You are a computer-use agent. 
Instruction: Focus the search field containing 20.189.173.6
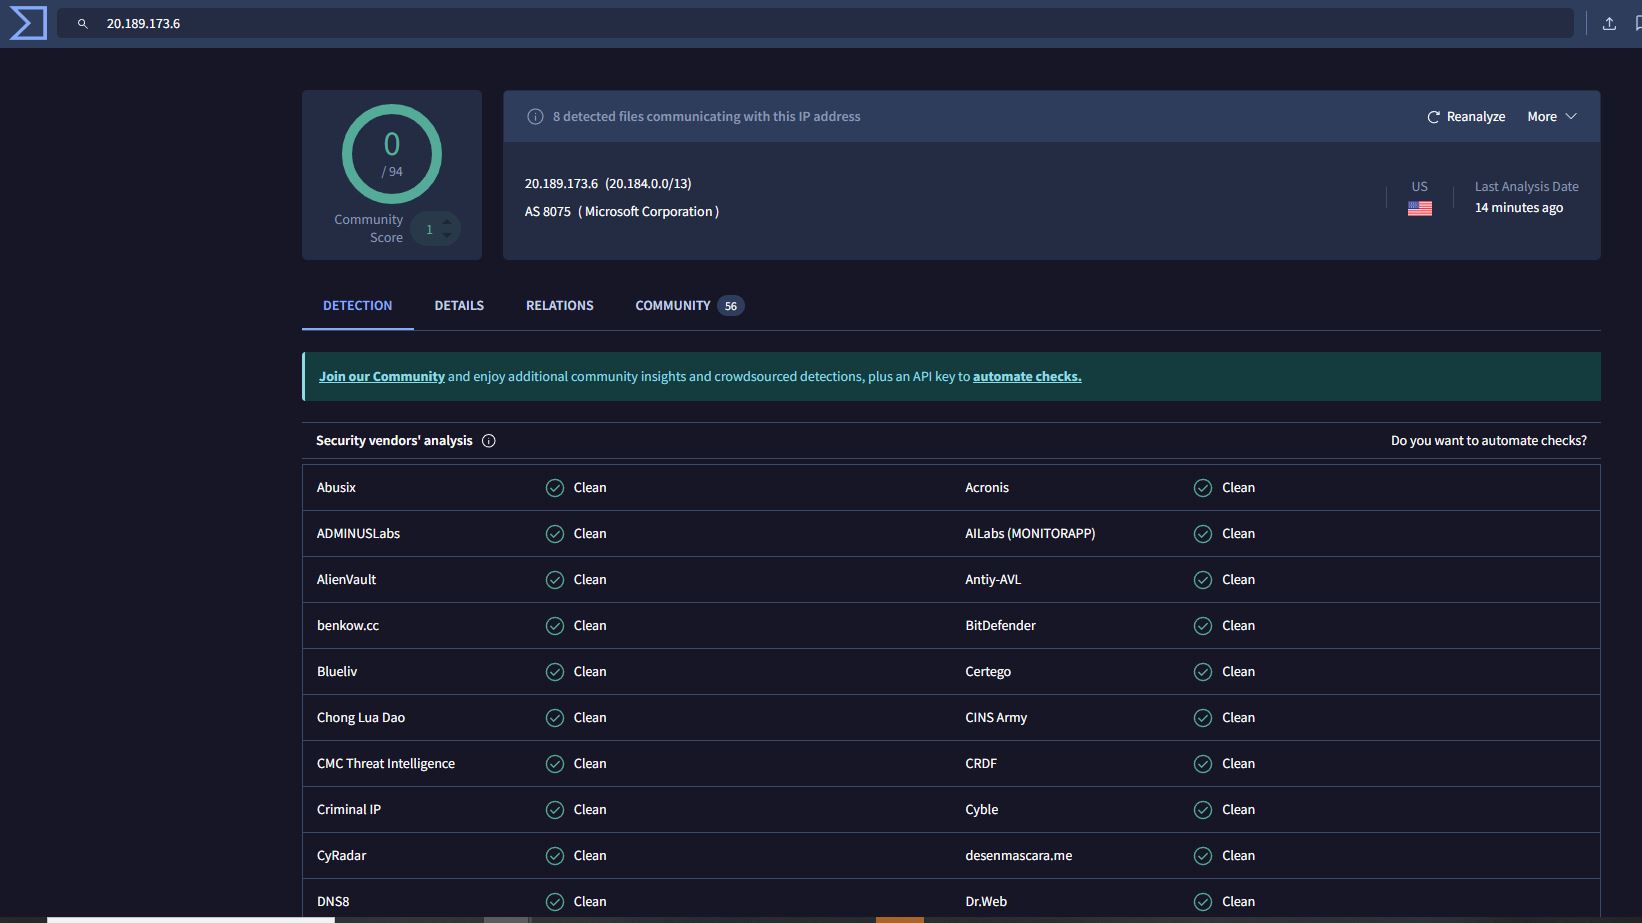800,23
